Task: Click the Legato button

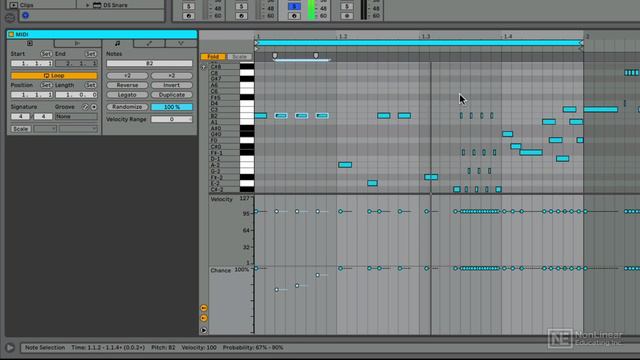Action: point(127,95)
